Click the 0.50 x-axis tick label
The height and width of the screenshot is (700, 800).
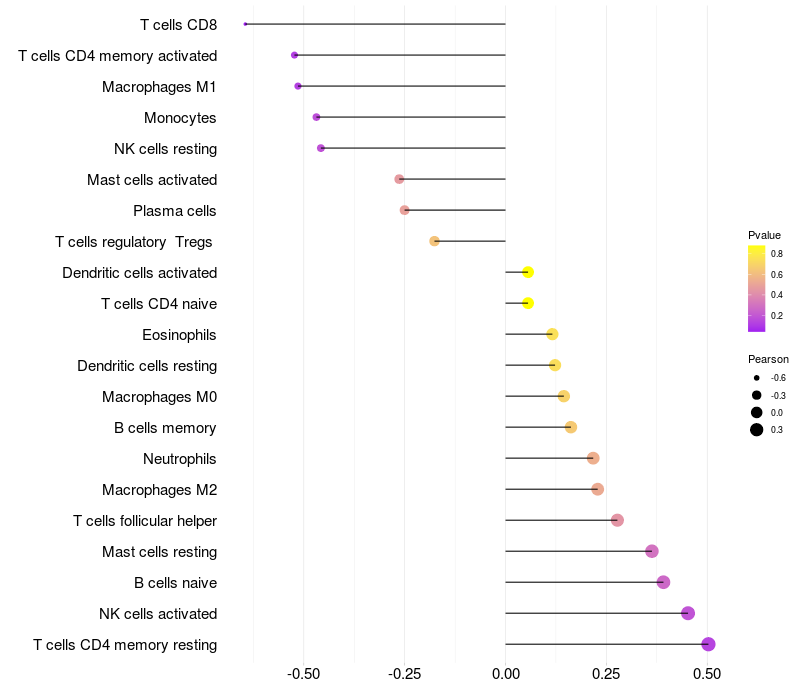[x=707, y=674]
